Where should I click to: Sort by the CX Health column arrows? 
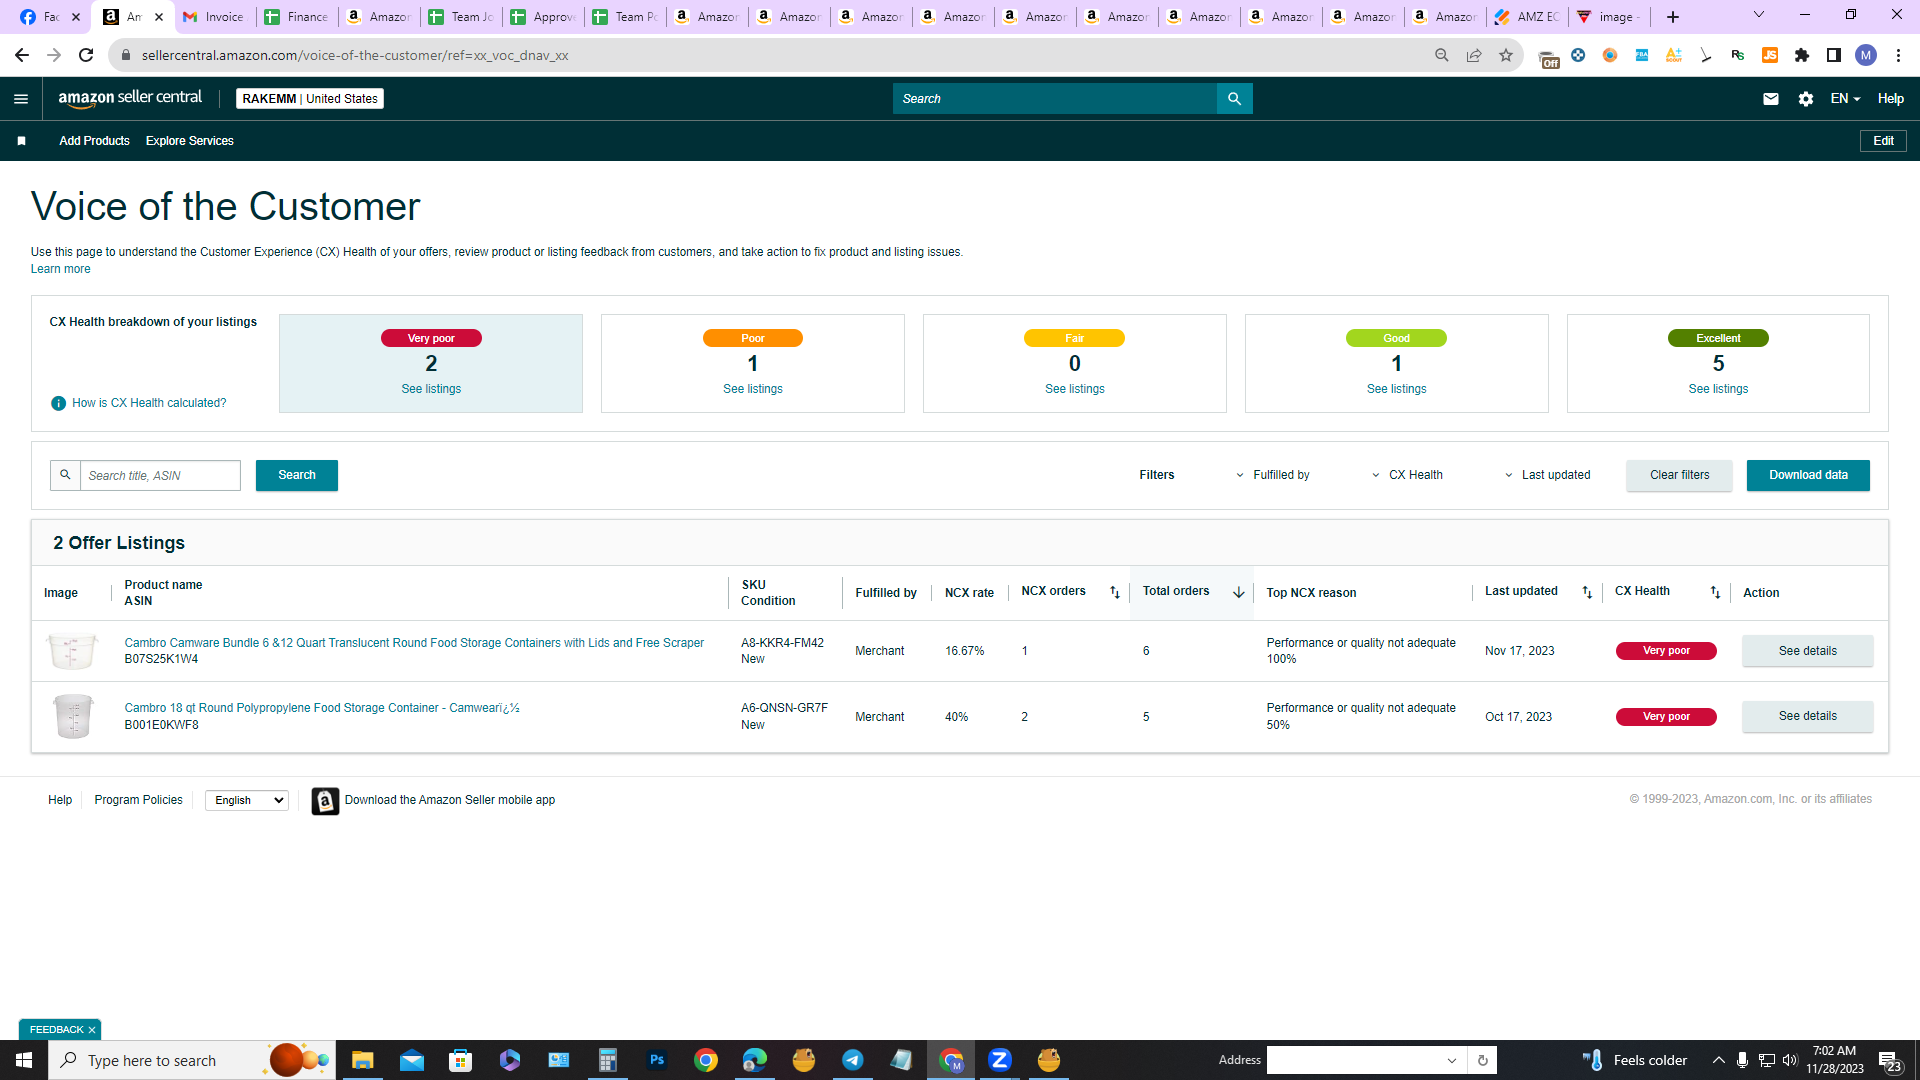click(1715, 592)
